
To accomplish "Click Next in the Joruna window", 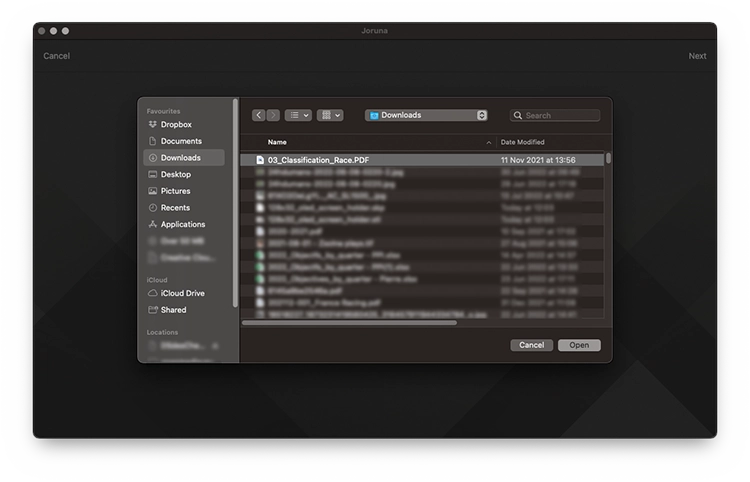I will [697, 56].
